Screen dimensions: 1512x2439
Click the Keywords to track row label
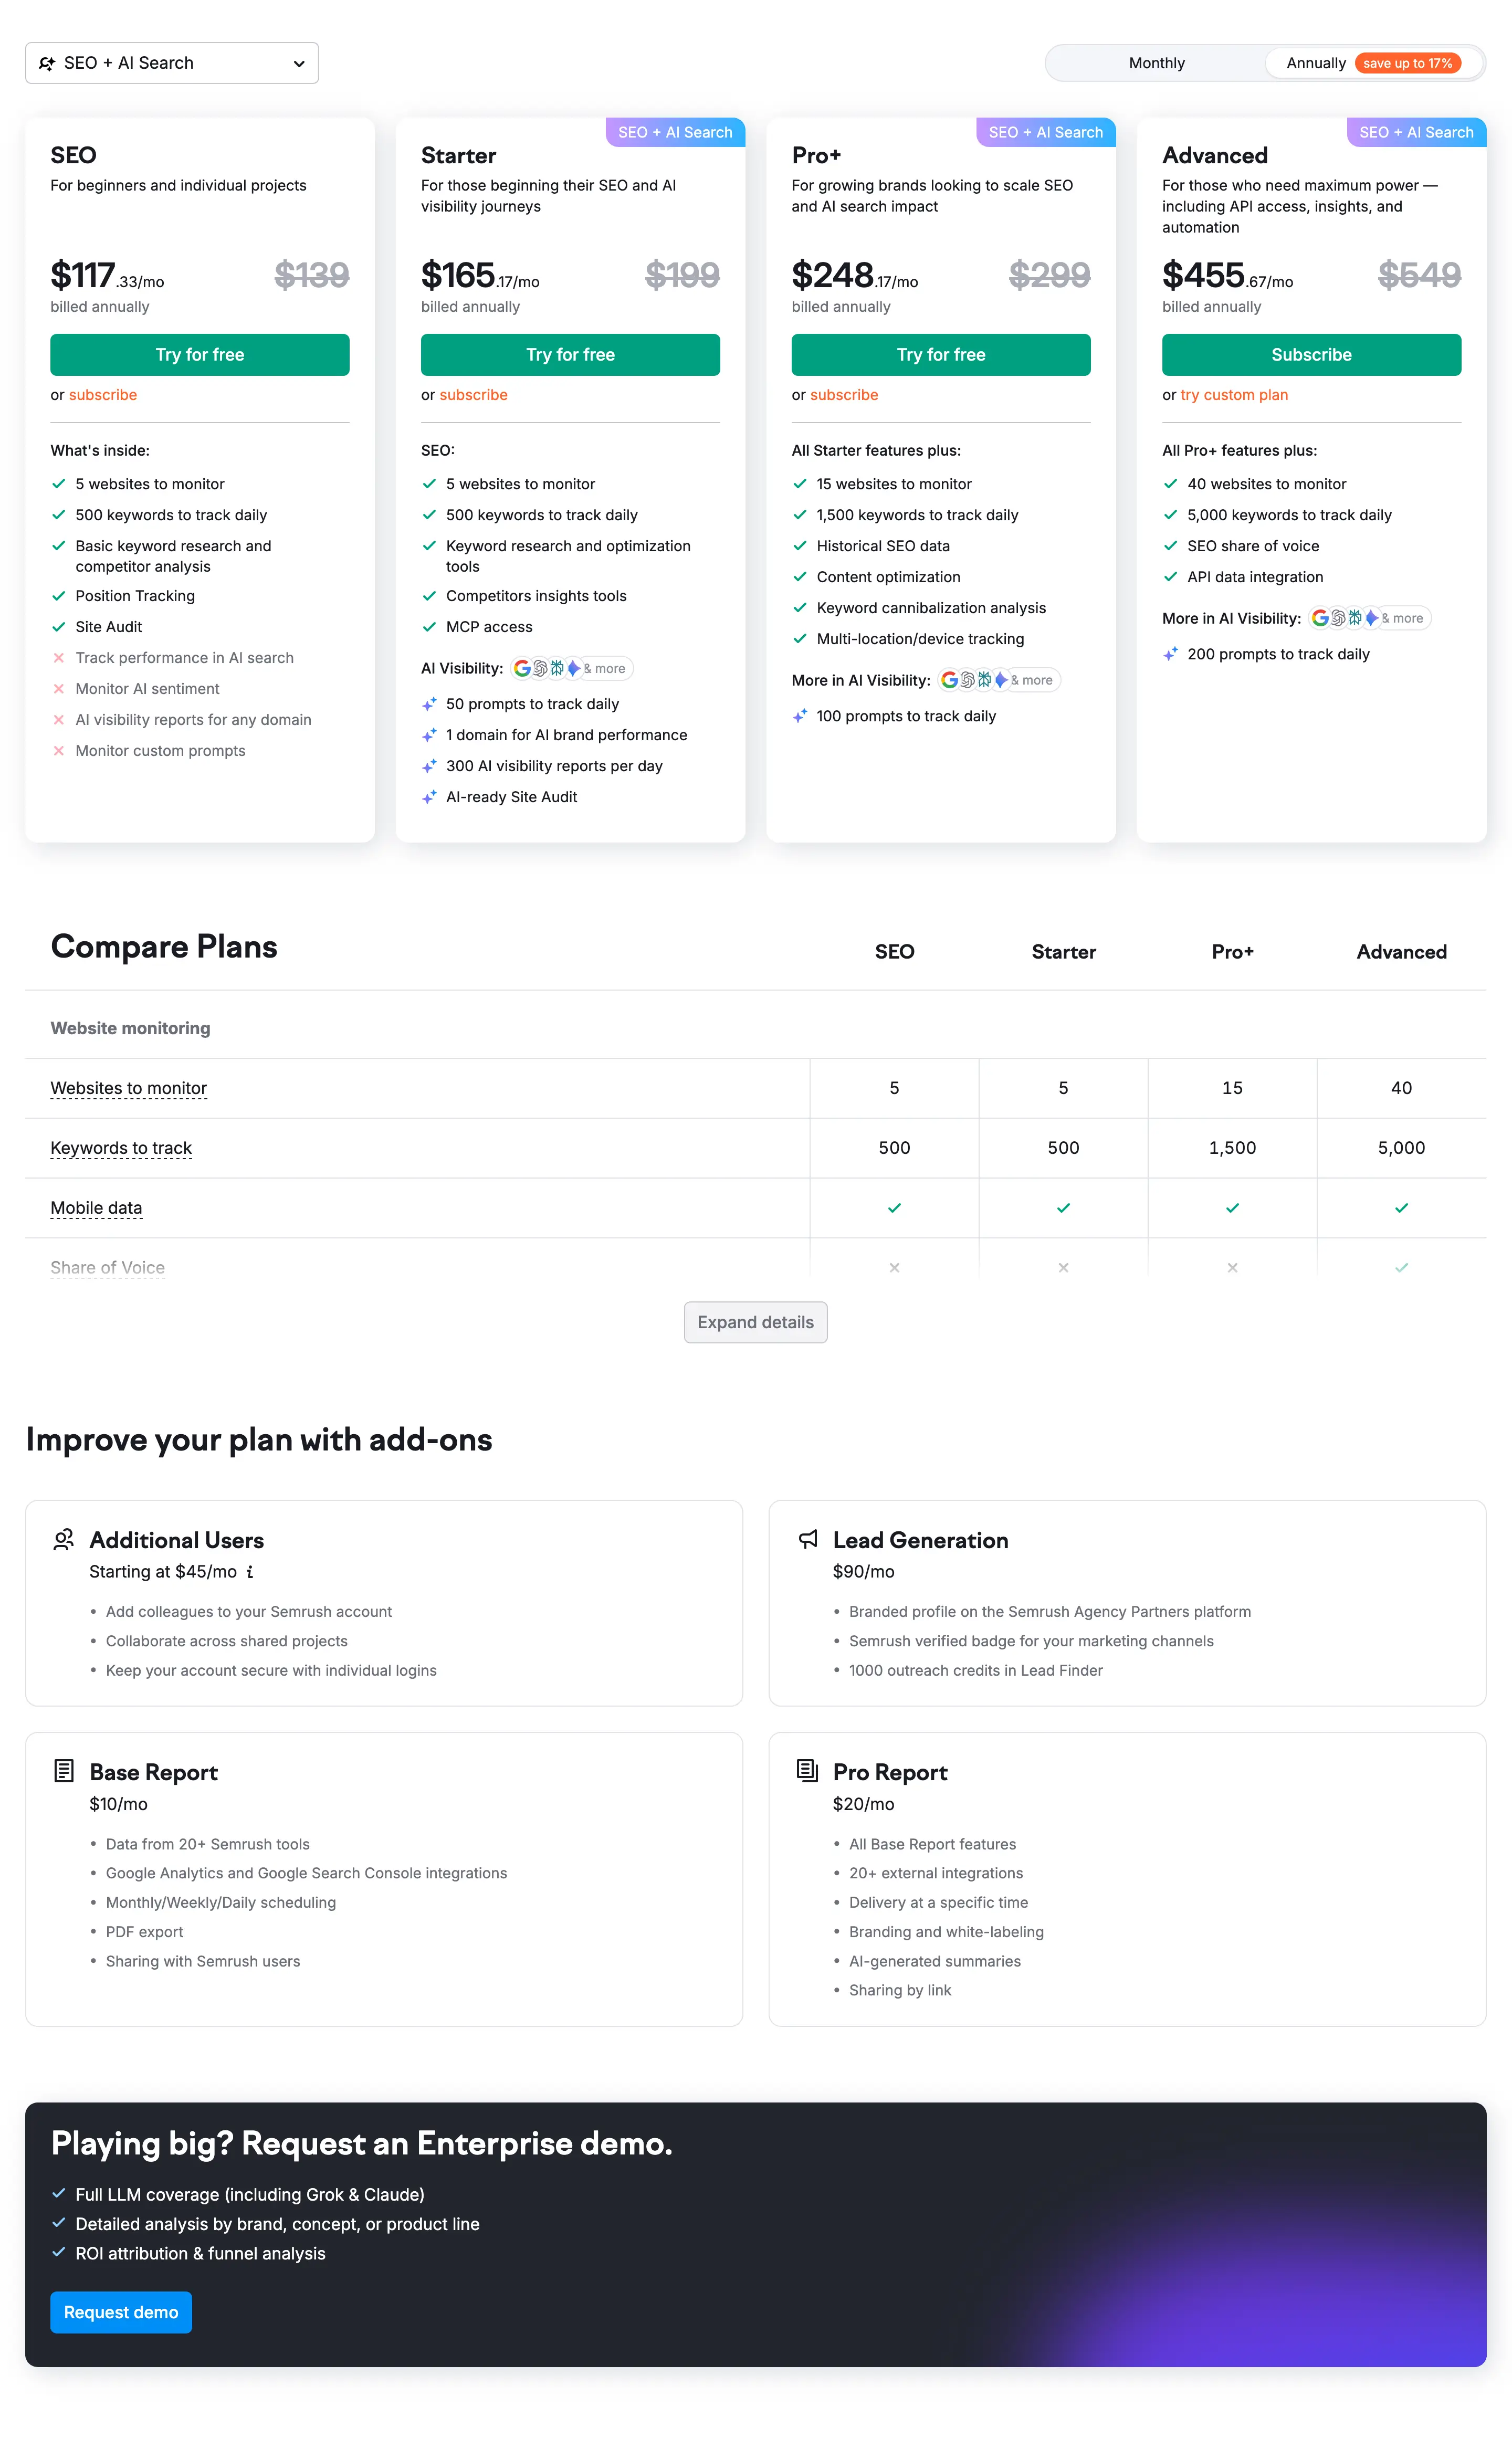tap(121, 1148)
